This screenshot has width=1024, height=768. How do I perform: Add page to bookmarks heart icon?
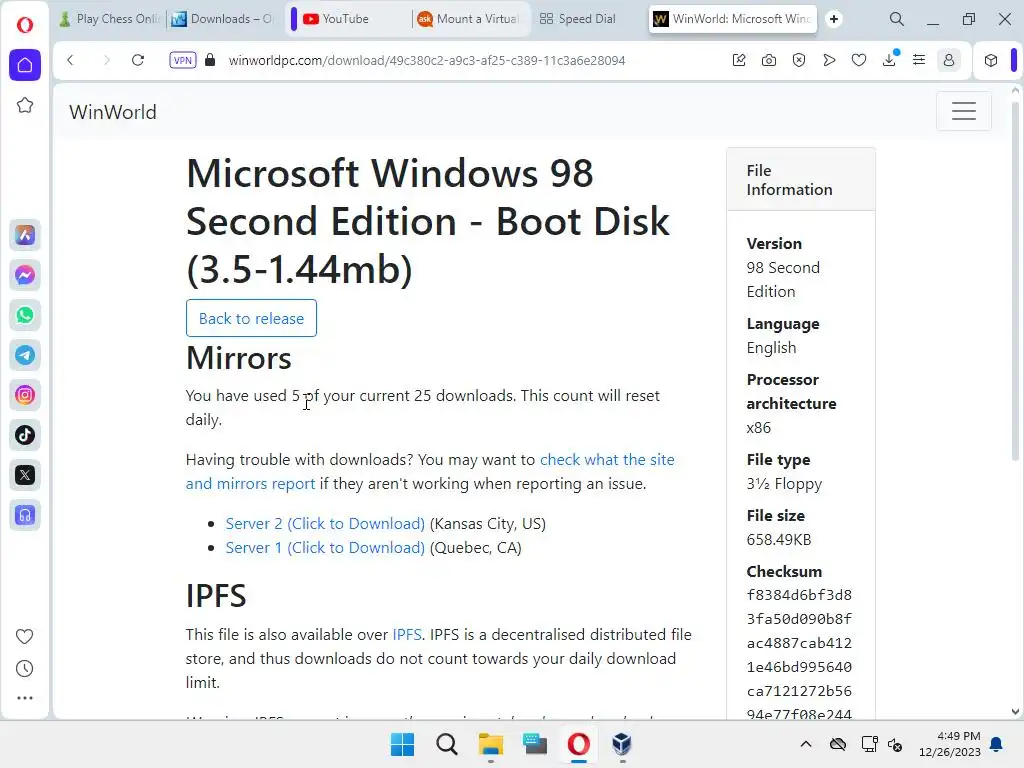click(x=859, y=60)
